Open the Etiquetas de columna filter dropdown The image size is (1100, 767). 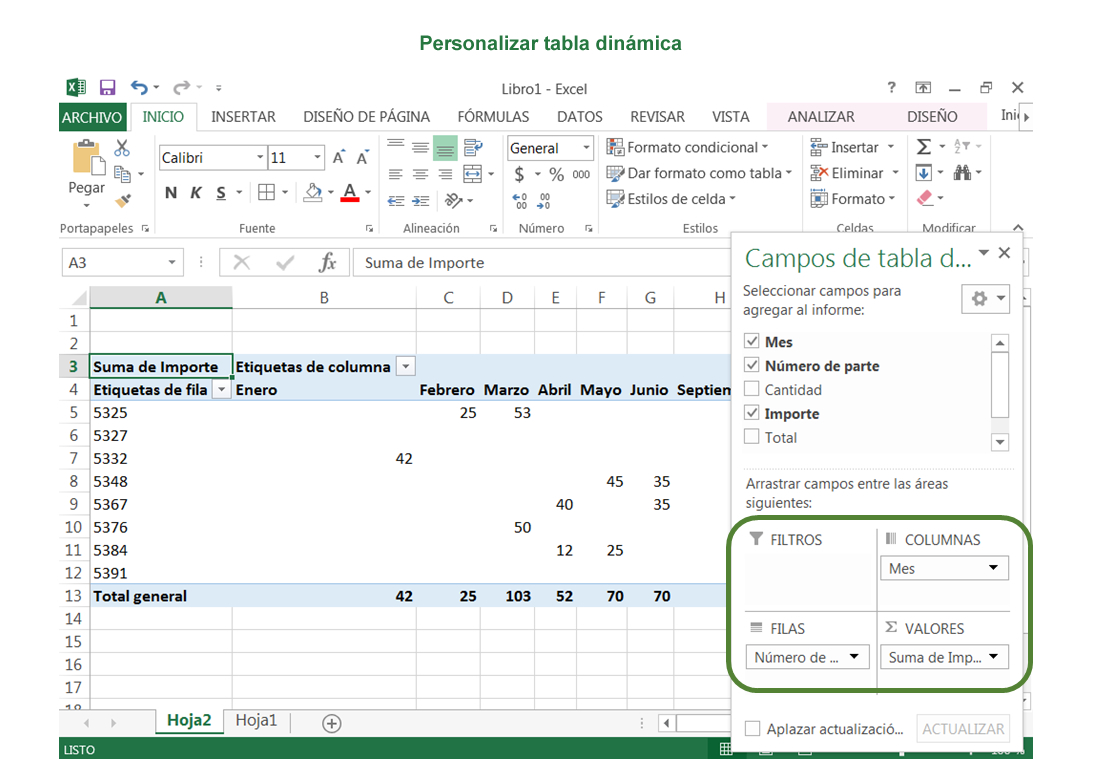point(405,366)
